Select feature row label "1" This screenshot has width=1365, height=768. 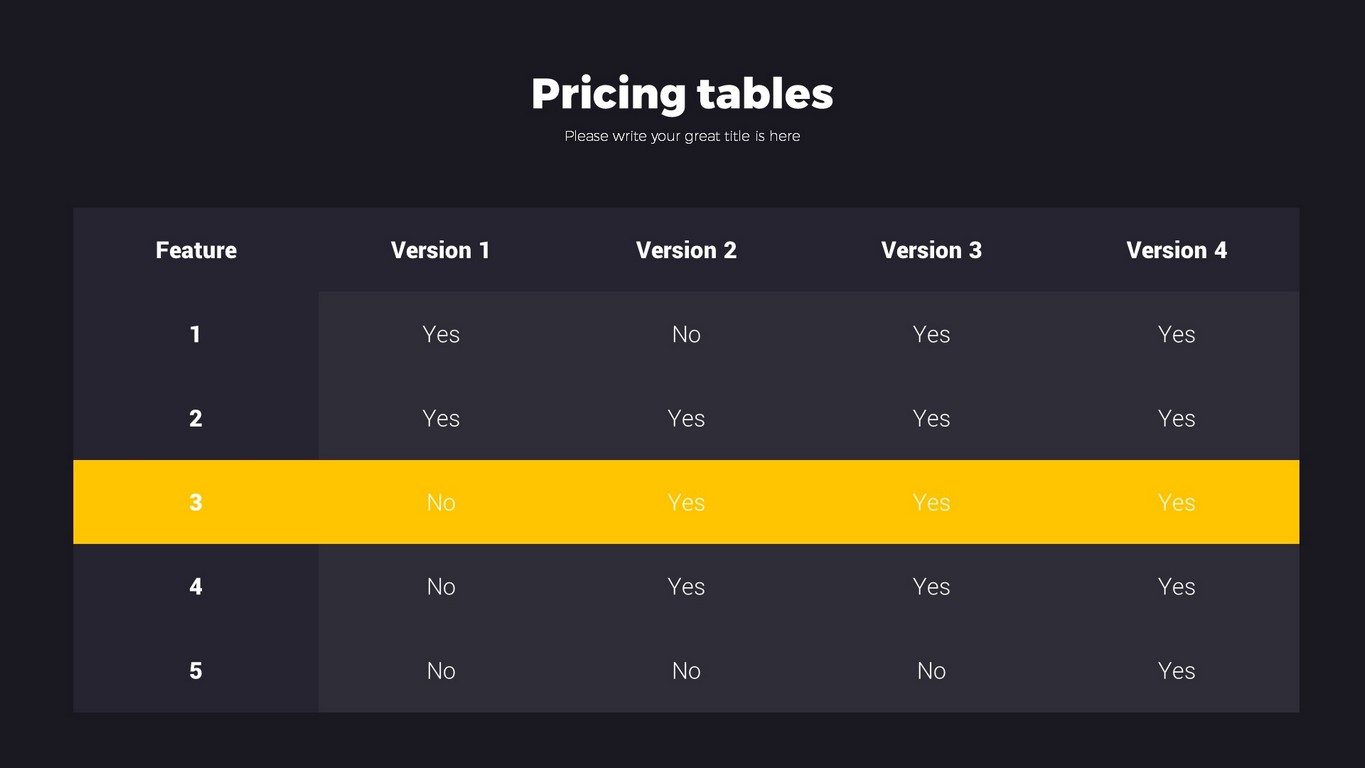[x=196, y=334]
